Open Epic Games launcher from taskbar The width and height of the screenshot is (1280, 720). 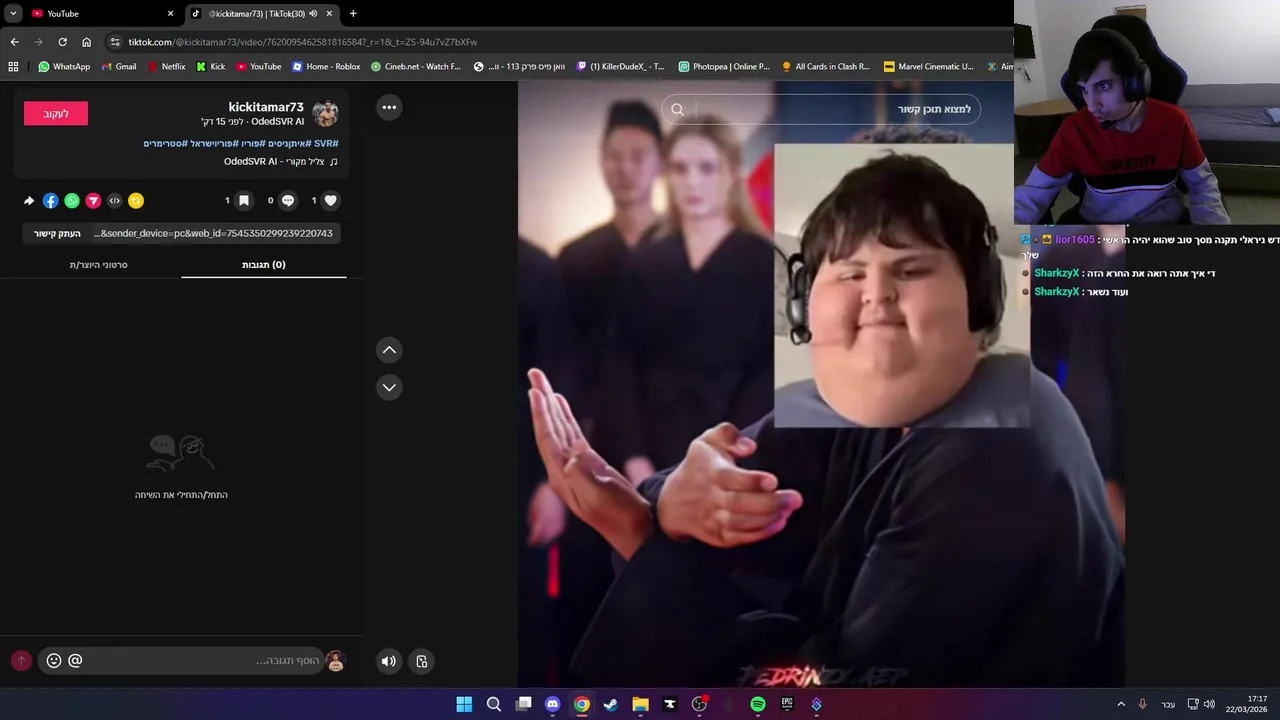787,704
